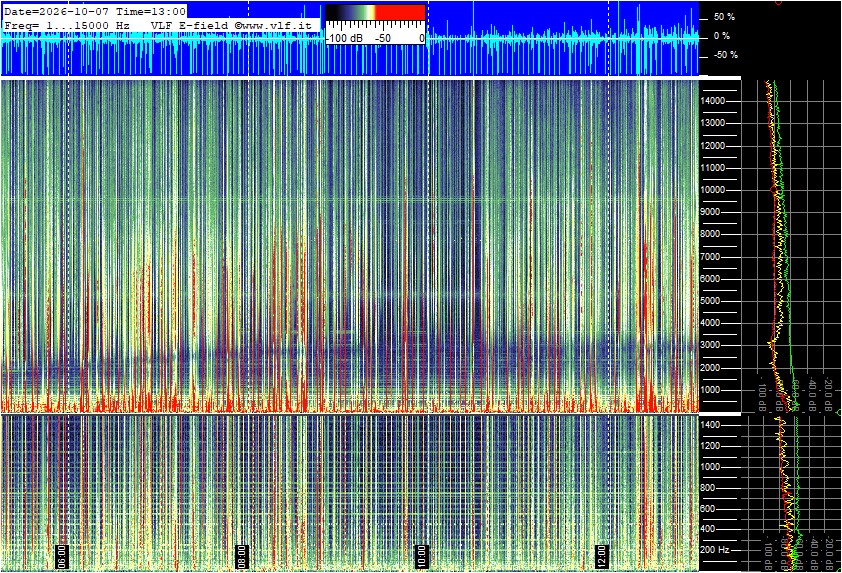Select the 11000 frequency axis label
Screen dimensions: 842x573
[x=713, y=168]
